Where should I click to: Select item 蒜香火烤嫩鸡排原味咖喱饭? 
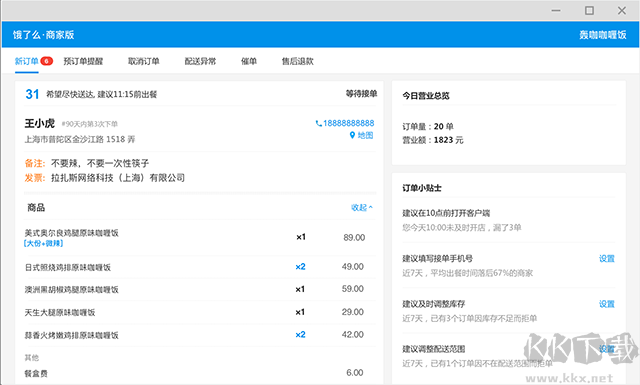coord(71,335)
